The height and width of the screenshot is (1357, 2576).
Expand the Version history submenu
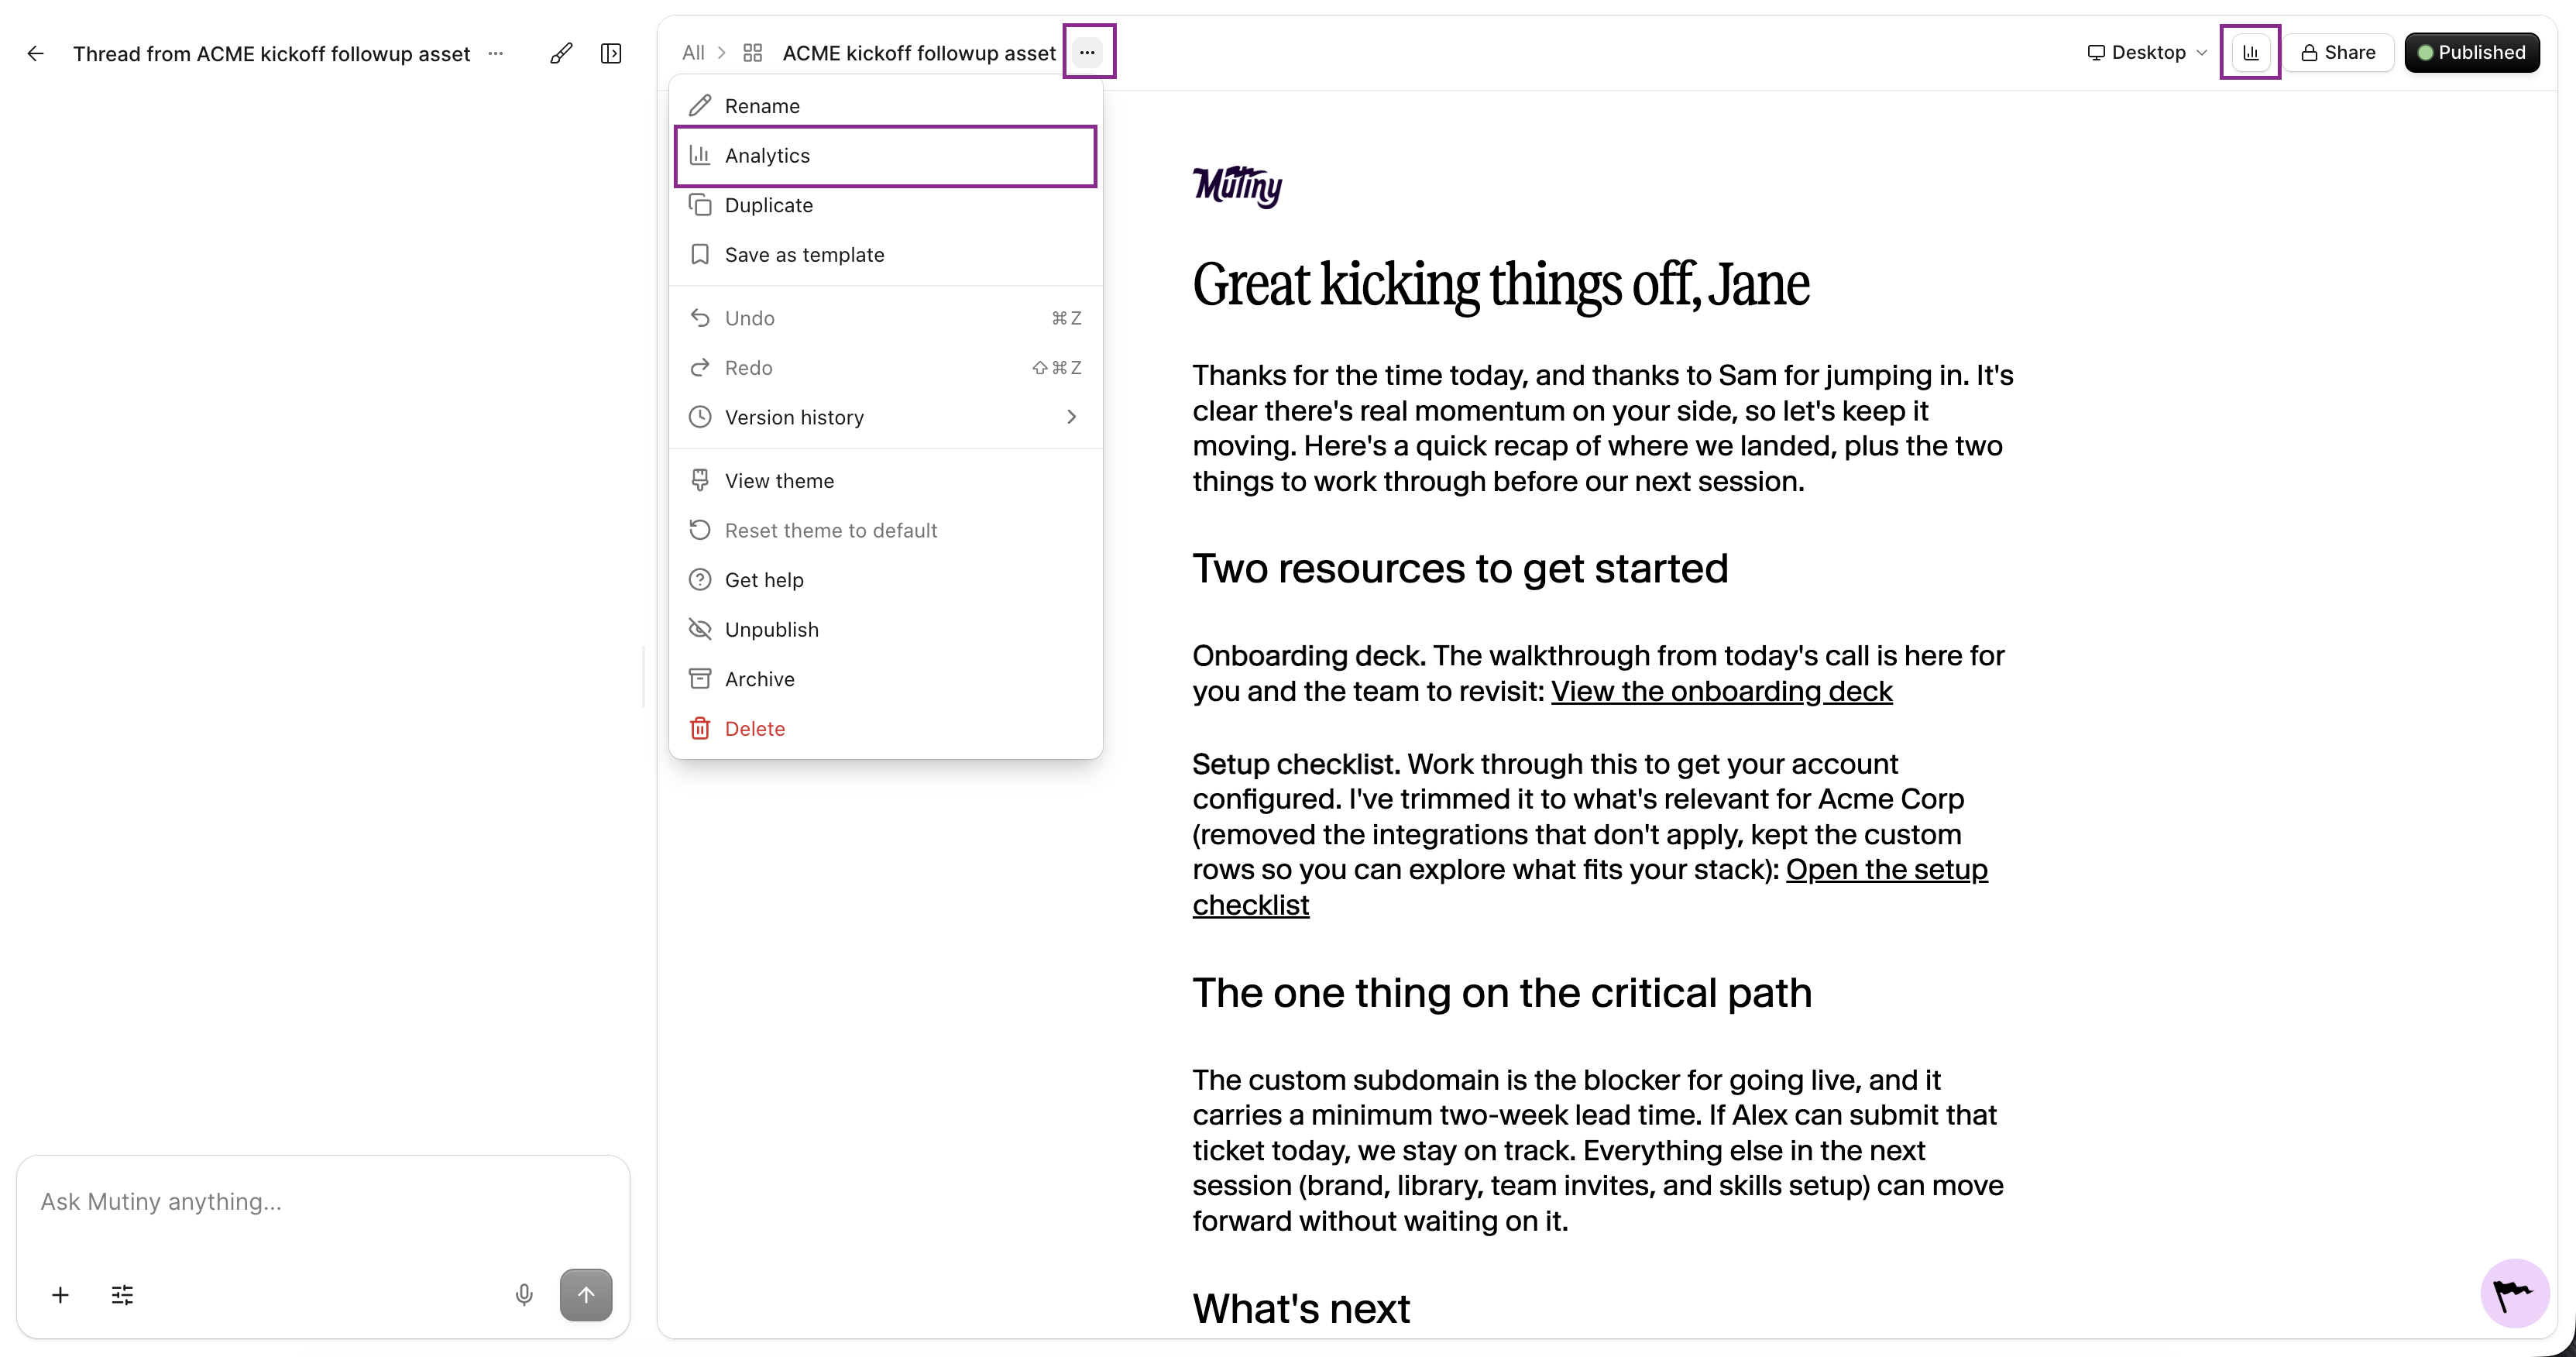886,417
